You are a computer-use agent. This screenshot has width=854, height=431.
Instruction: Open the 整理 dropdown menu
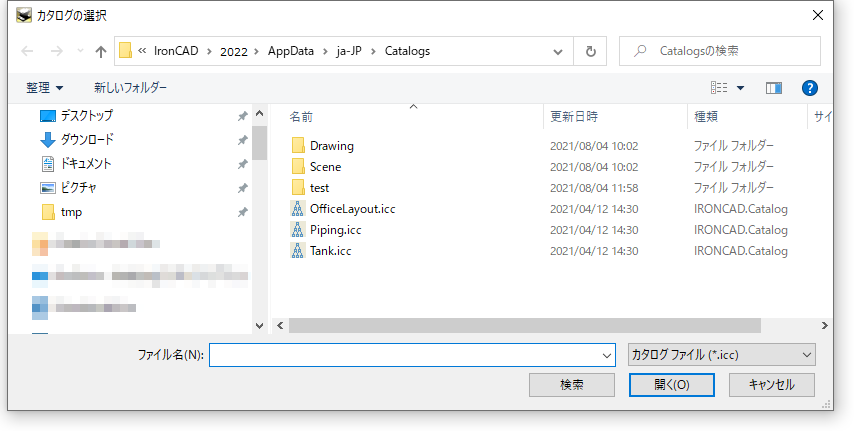(x=45, y=88)
